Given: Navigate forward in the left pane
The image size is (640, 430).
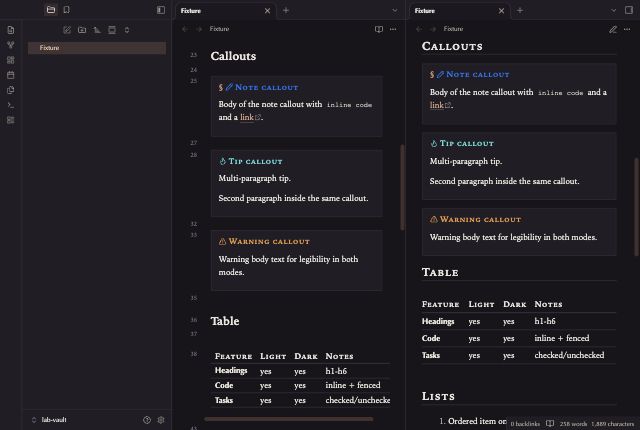Looking at the screenshot, I should pos(199,29).
